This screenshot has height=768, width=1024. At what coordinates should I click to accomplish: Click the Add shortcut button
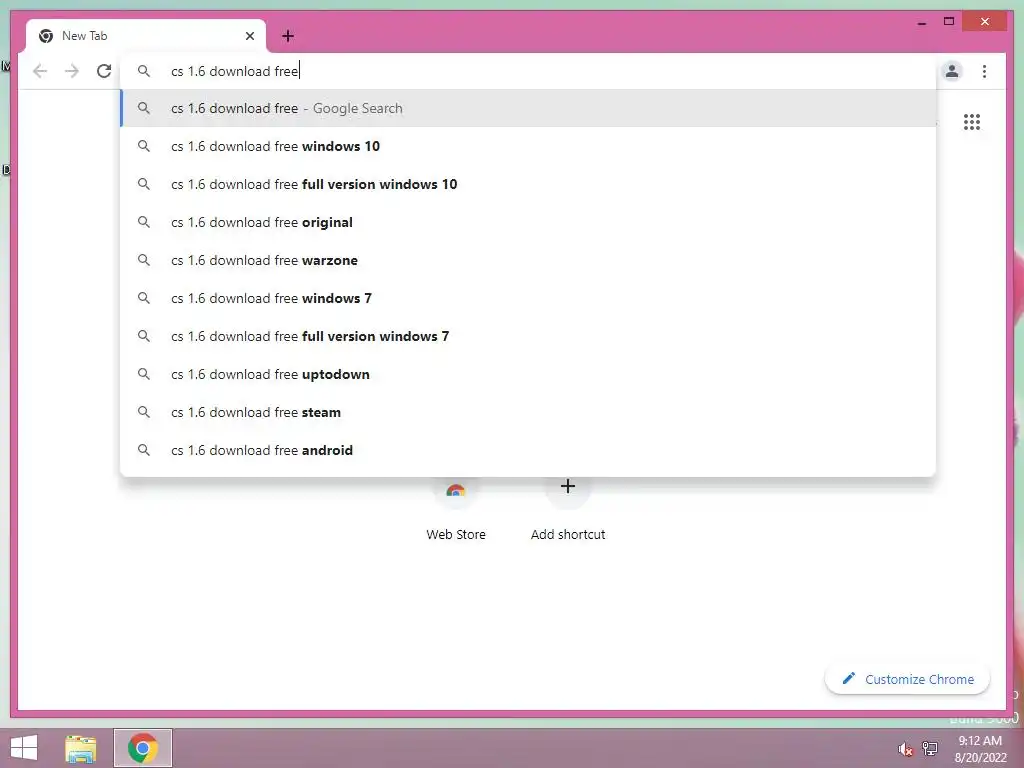pyautogui.click(x=568, y=509)
